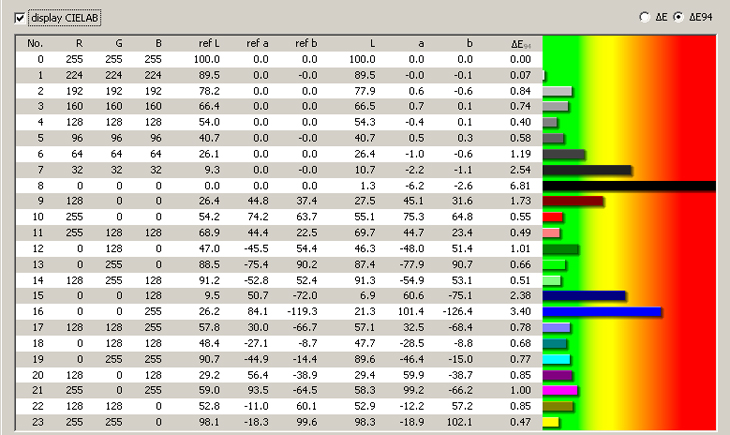Viewport: 730px width, 435px height.
Task: Click the cyan bar in row 19
Action: click(x=556, y=359)
